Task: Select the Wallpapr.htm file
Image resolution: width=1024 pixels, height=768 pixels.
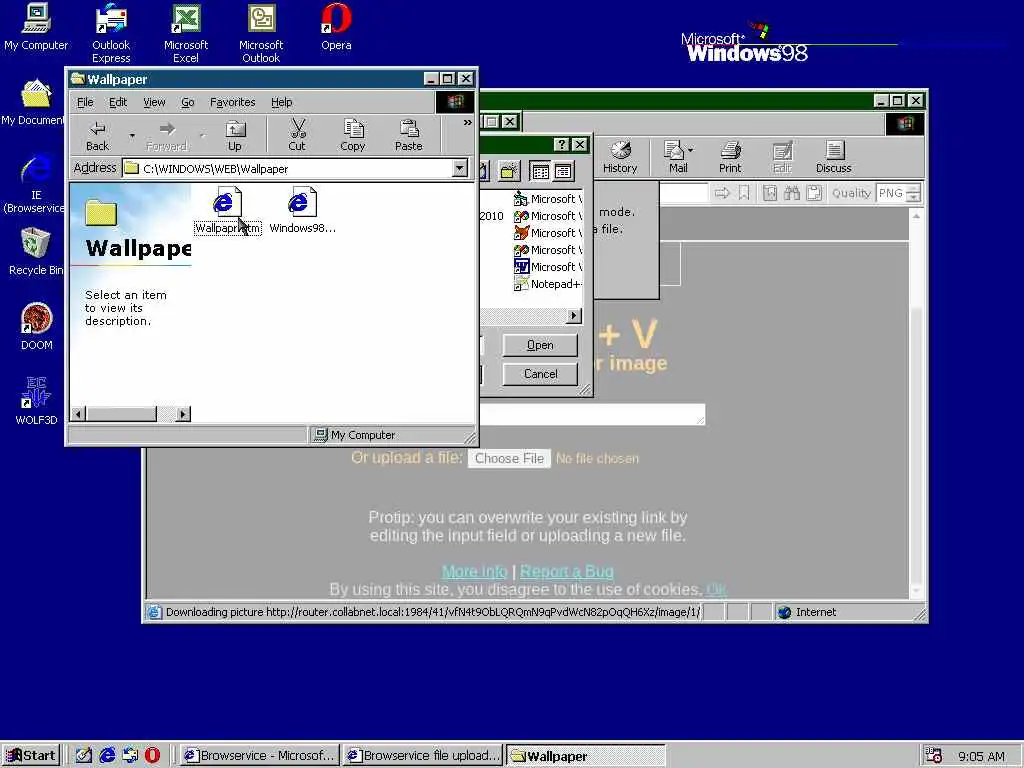Action: (227, 210)
